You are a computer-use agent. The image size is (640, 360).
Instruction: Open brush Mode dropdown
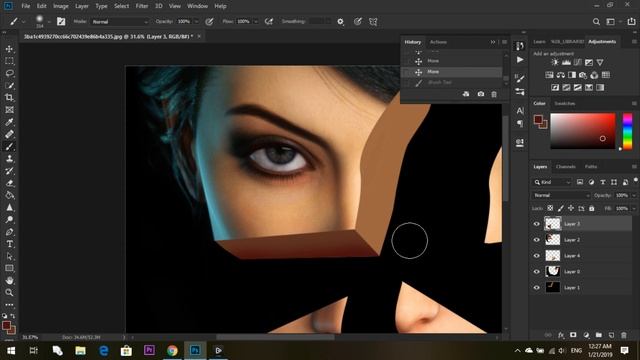pyautogui.click(x=120, y=22)
